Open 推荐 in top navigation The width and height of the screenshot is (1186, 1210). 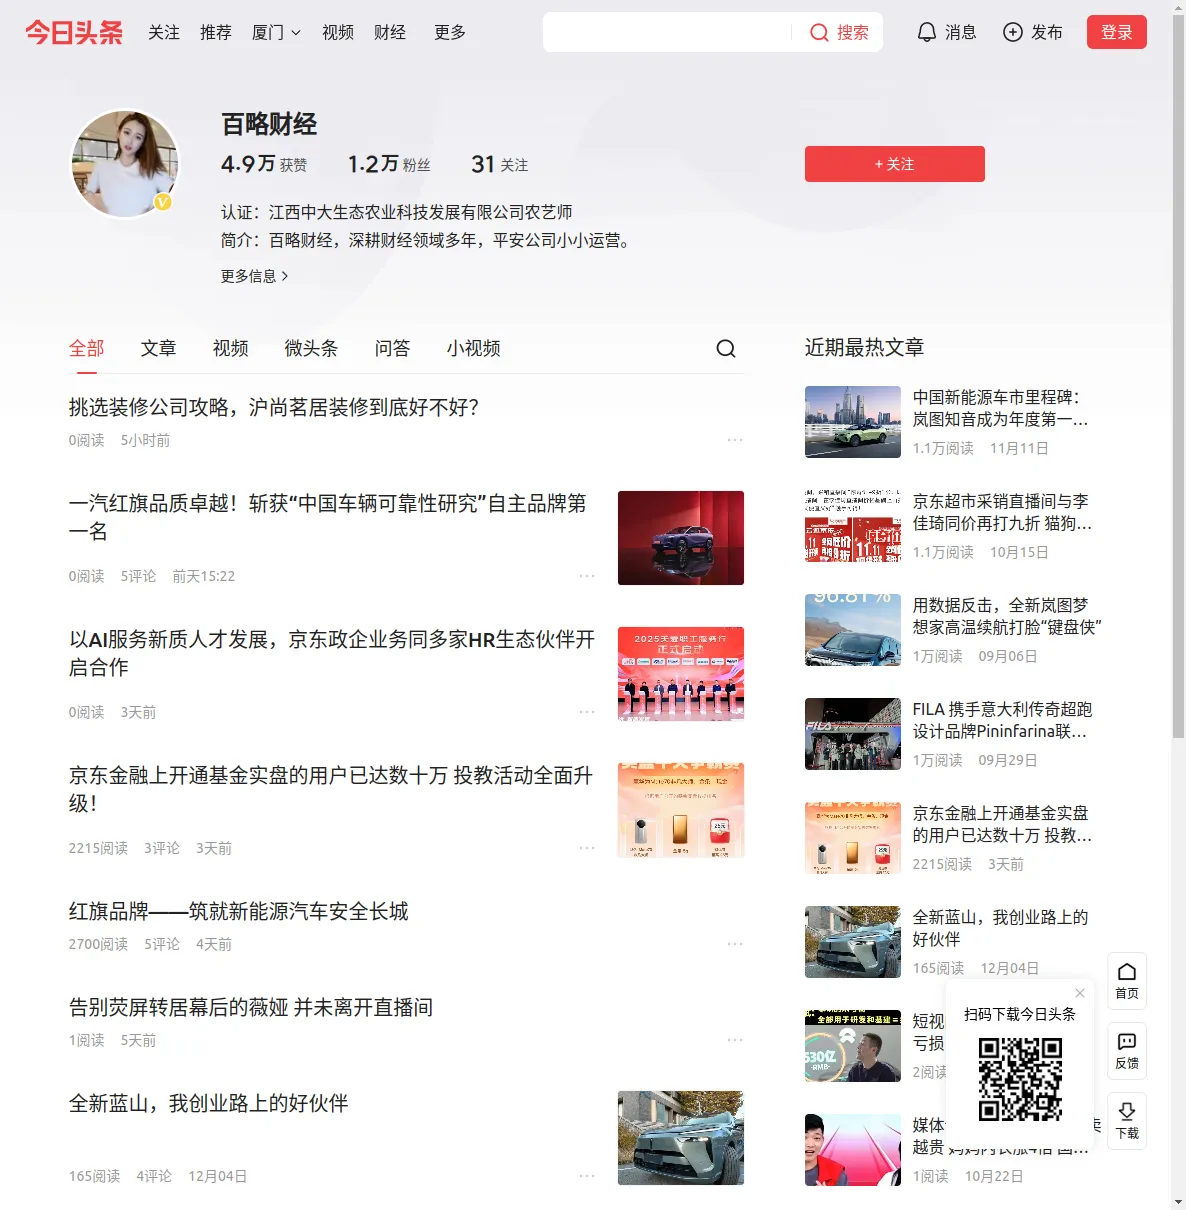click(x=216, y=33)
